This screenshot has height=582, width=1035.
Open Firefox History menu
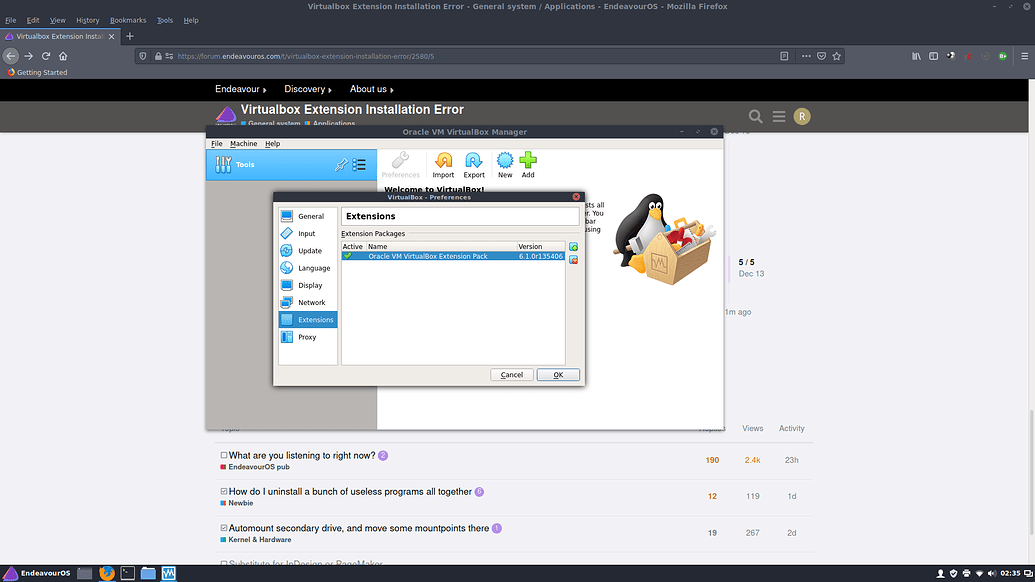coord(87,20)
